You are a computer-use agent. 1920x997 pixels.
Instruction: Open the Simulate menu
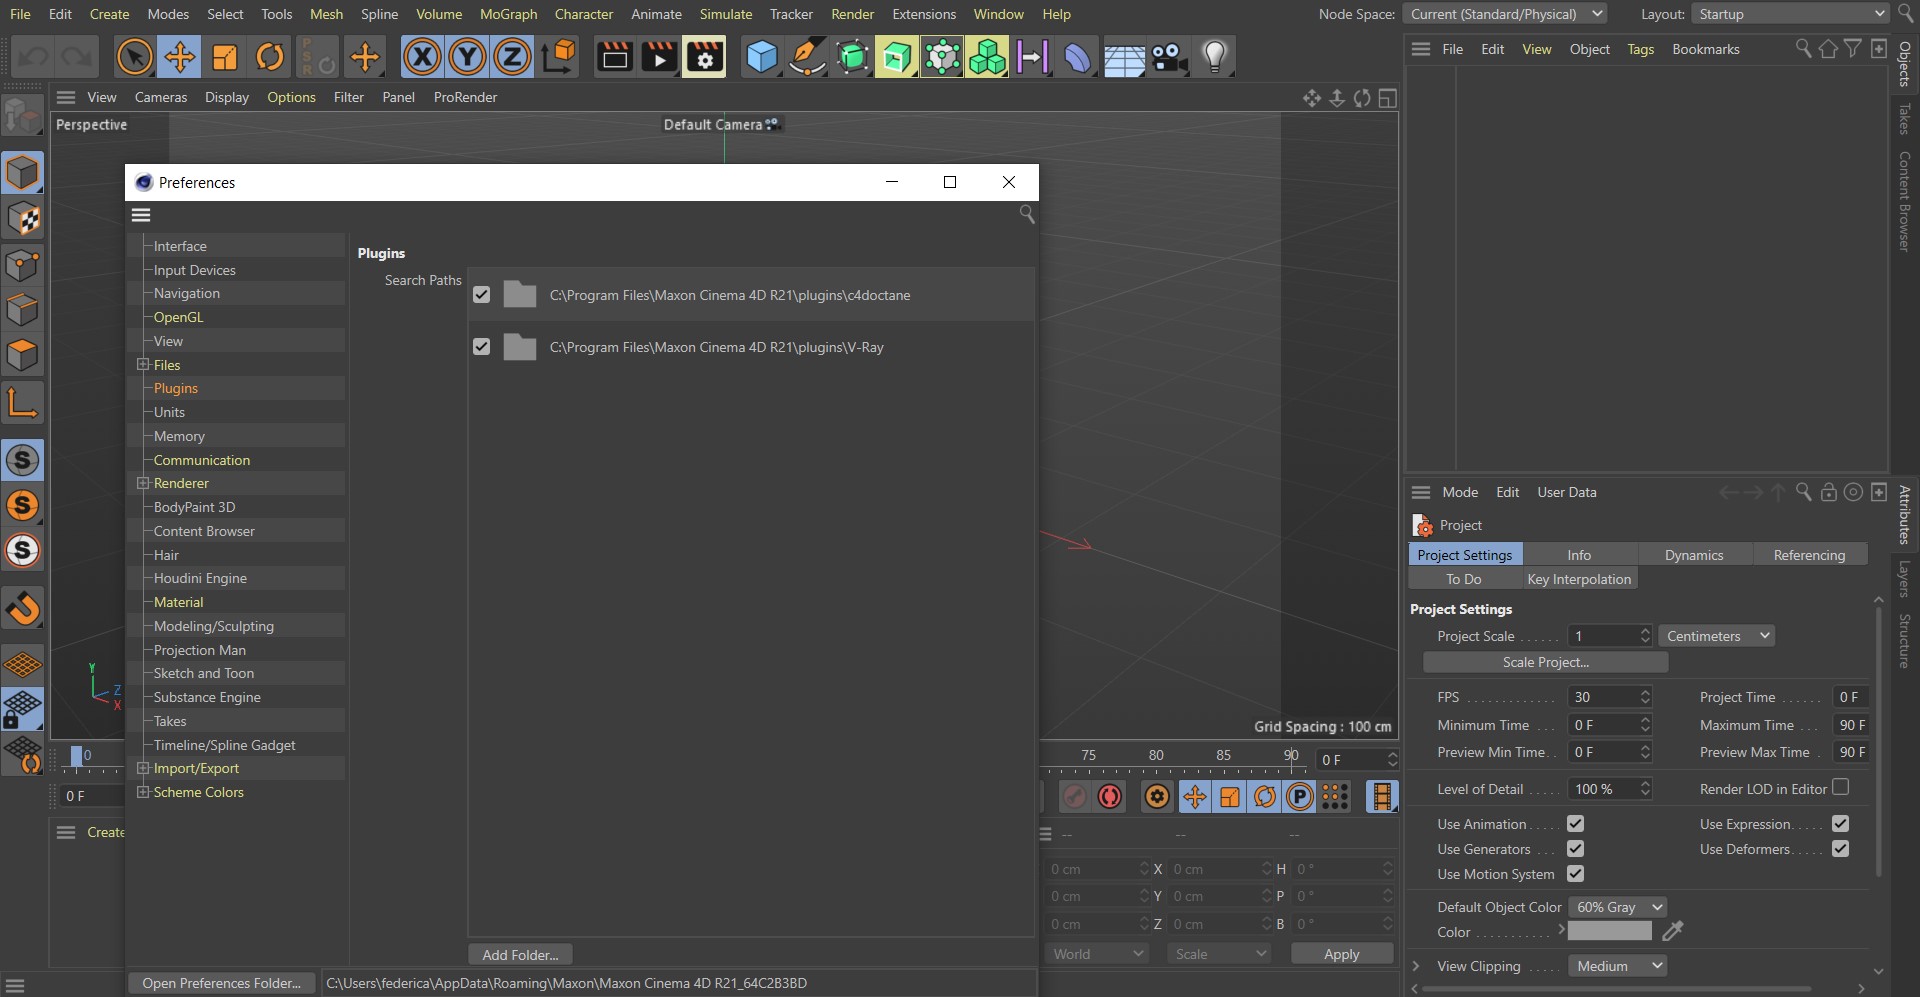click(726, 14)
